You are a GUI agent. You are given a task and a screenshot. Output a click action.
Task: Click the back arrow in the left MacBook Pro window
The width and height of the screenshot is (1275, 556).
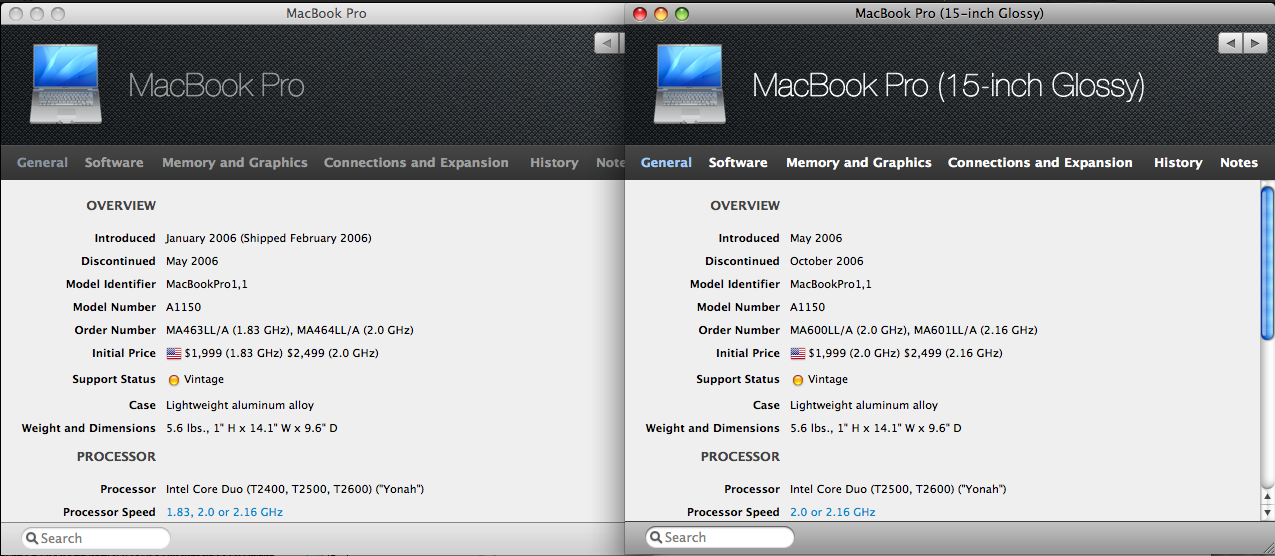(x=607, y=43)
